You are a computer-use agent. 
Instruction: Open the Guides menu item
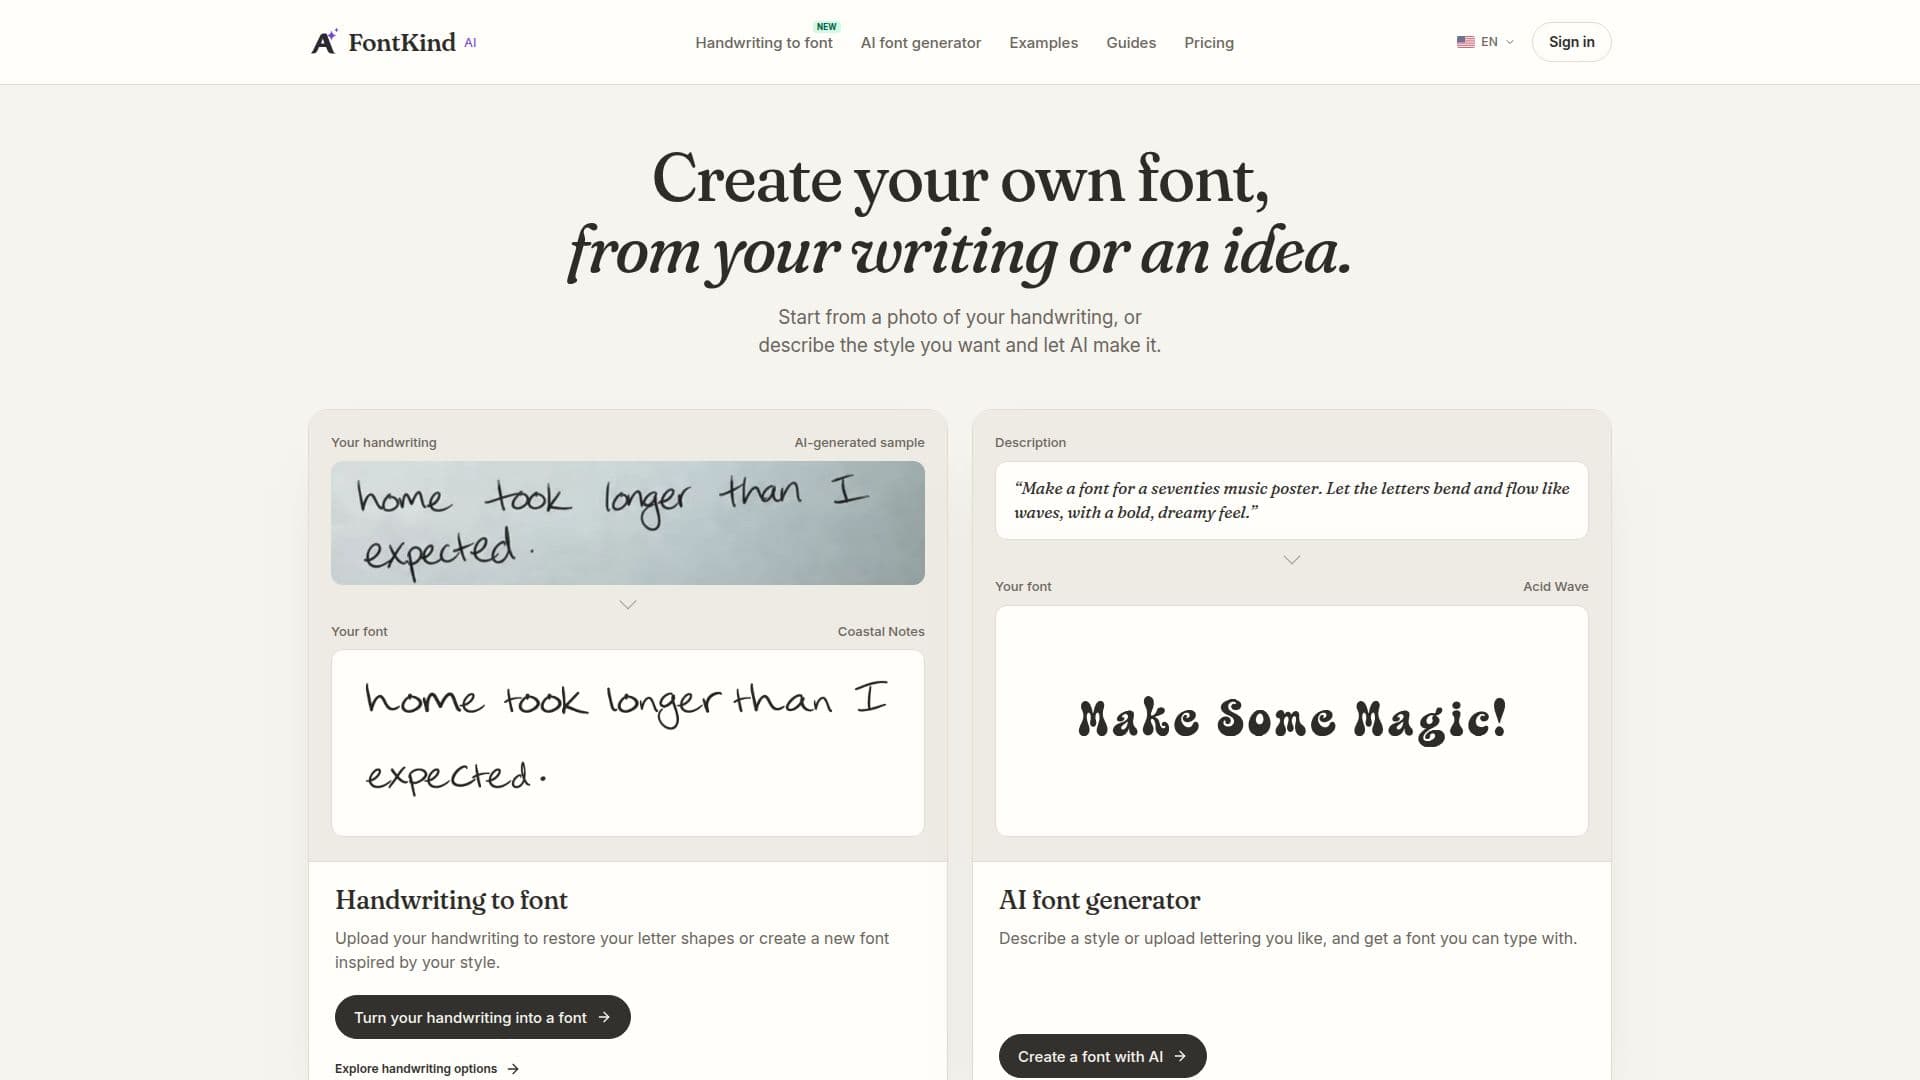[1131, 43]
